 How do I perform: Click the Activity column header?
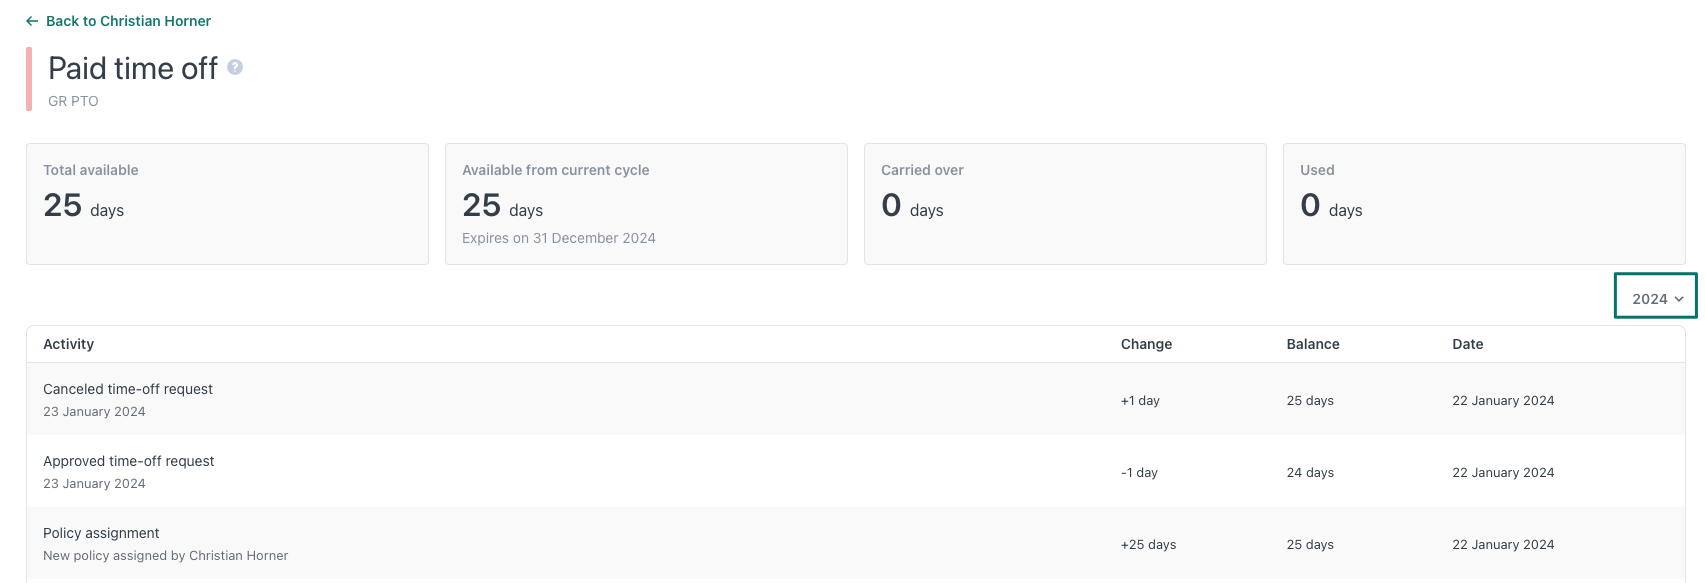click(68, 344)
